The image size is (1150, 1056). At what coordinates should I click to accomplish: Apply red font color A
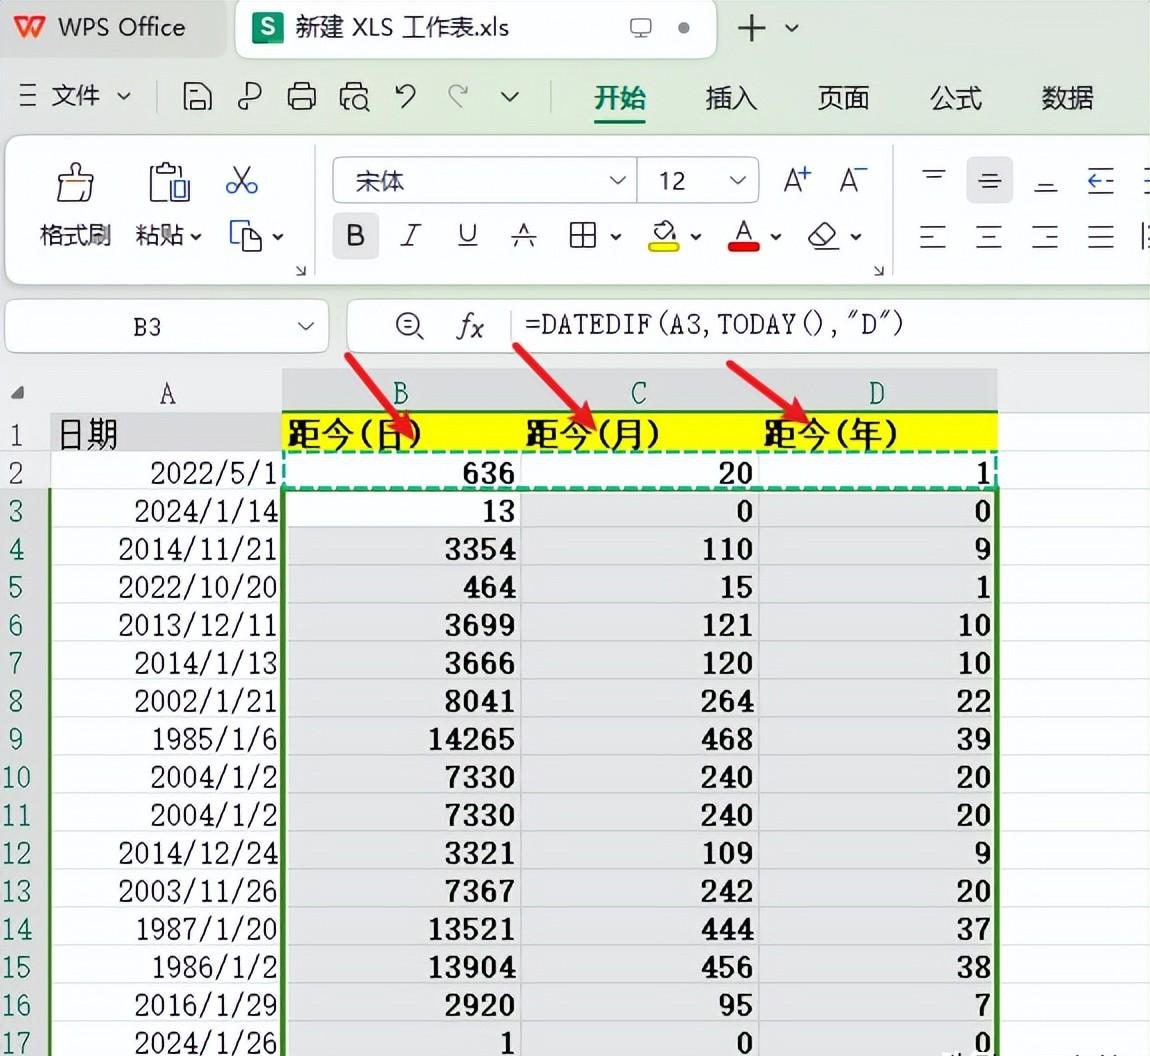point(743,235)
